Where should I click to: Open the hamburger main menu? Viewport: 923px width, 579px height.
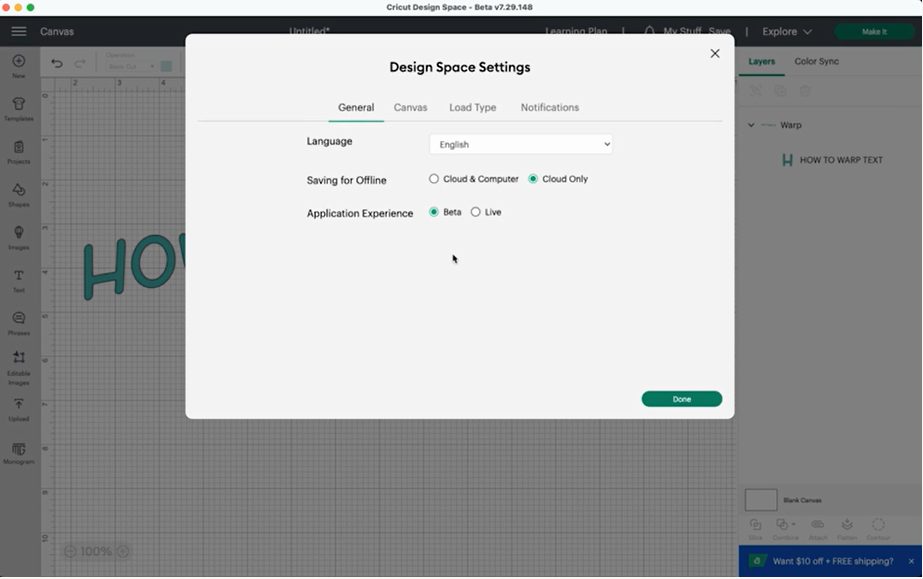coord(19,31)
